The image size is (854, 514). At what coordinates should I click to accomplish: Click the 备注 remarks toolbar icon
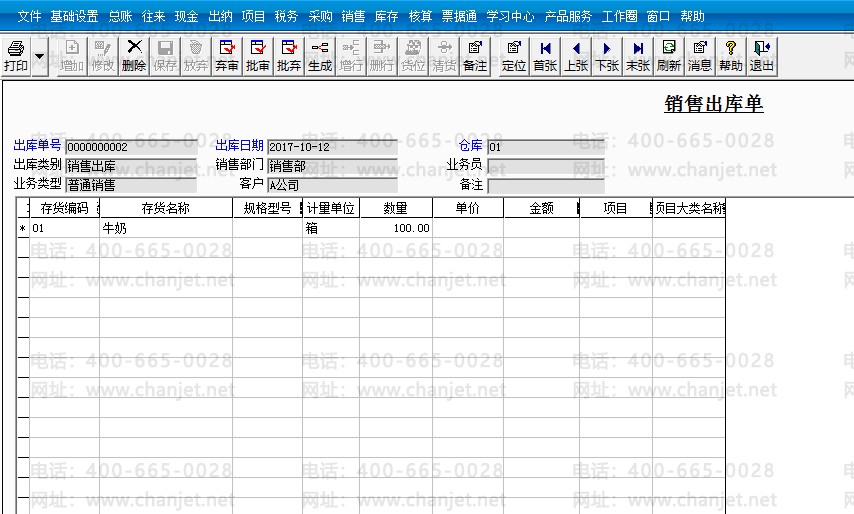point(475,57)
